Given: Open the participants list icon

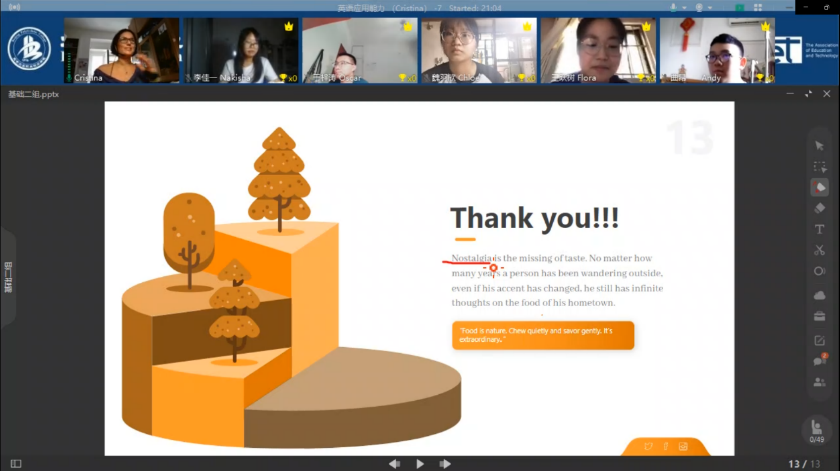Looking at the screenshot, I should (819, 382).
